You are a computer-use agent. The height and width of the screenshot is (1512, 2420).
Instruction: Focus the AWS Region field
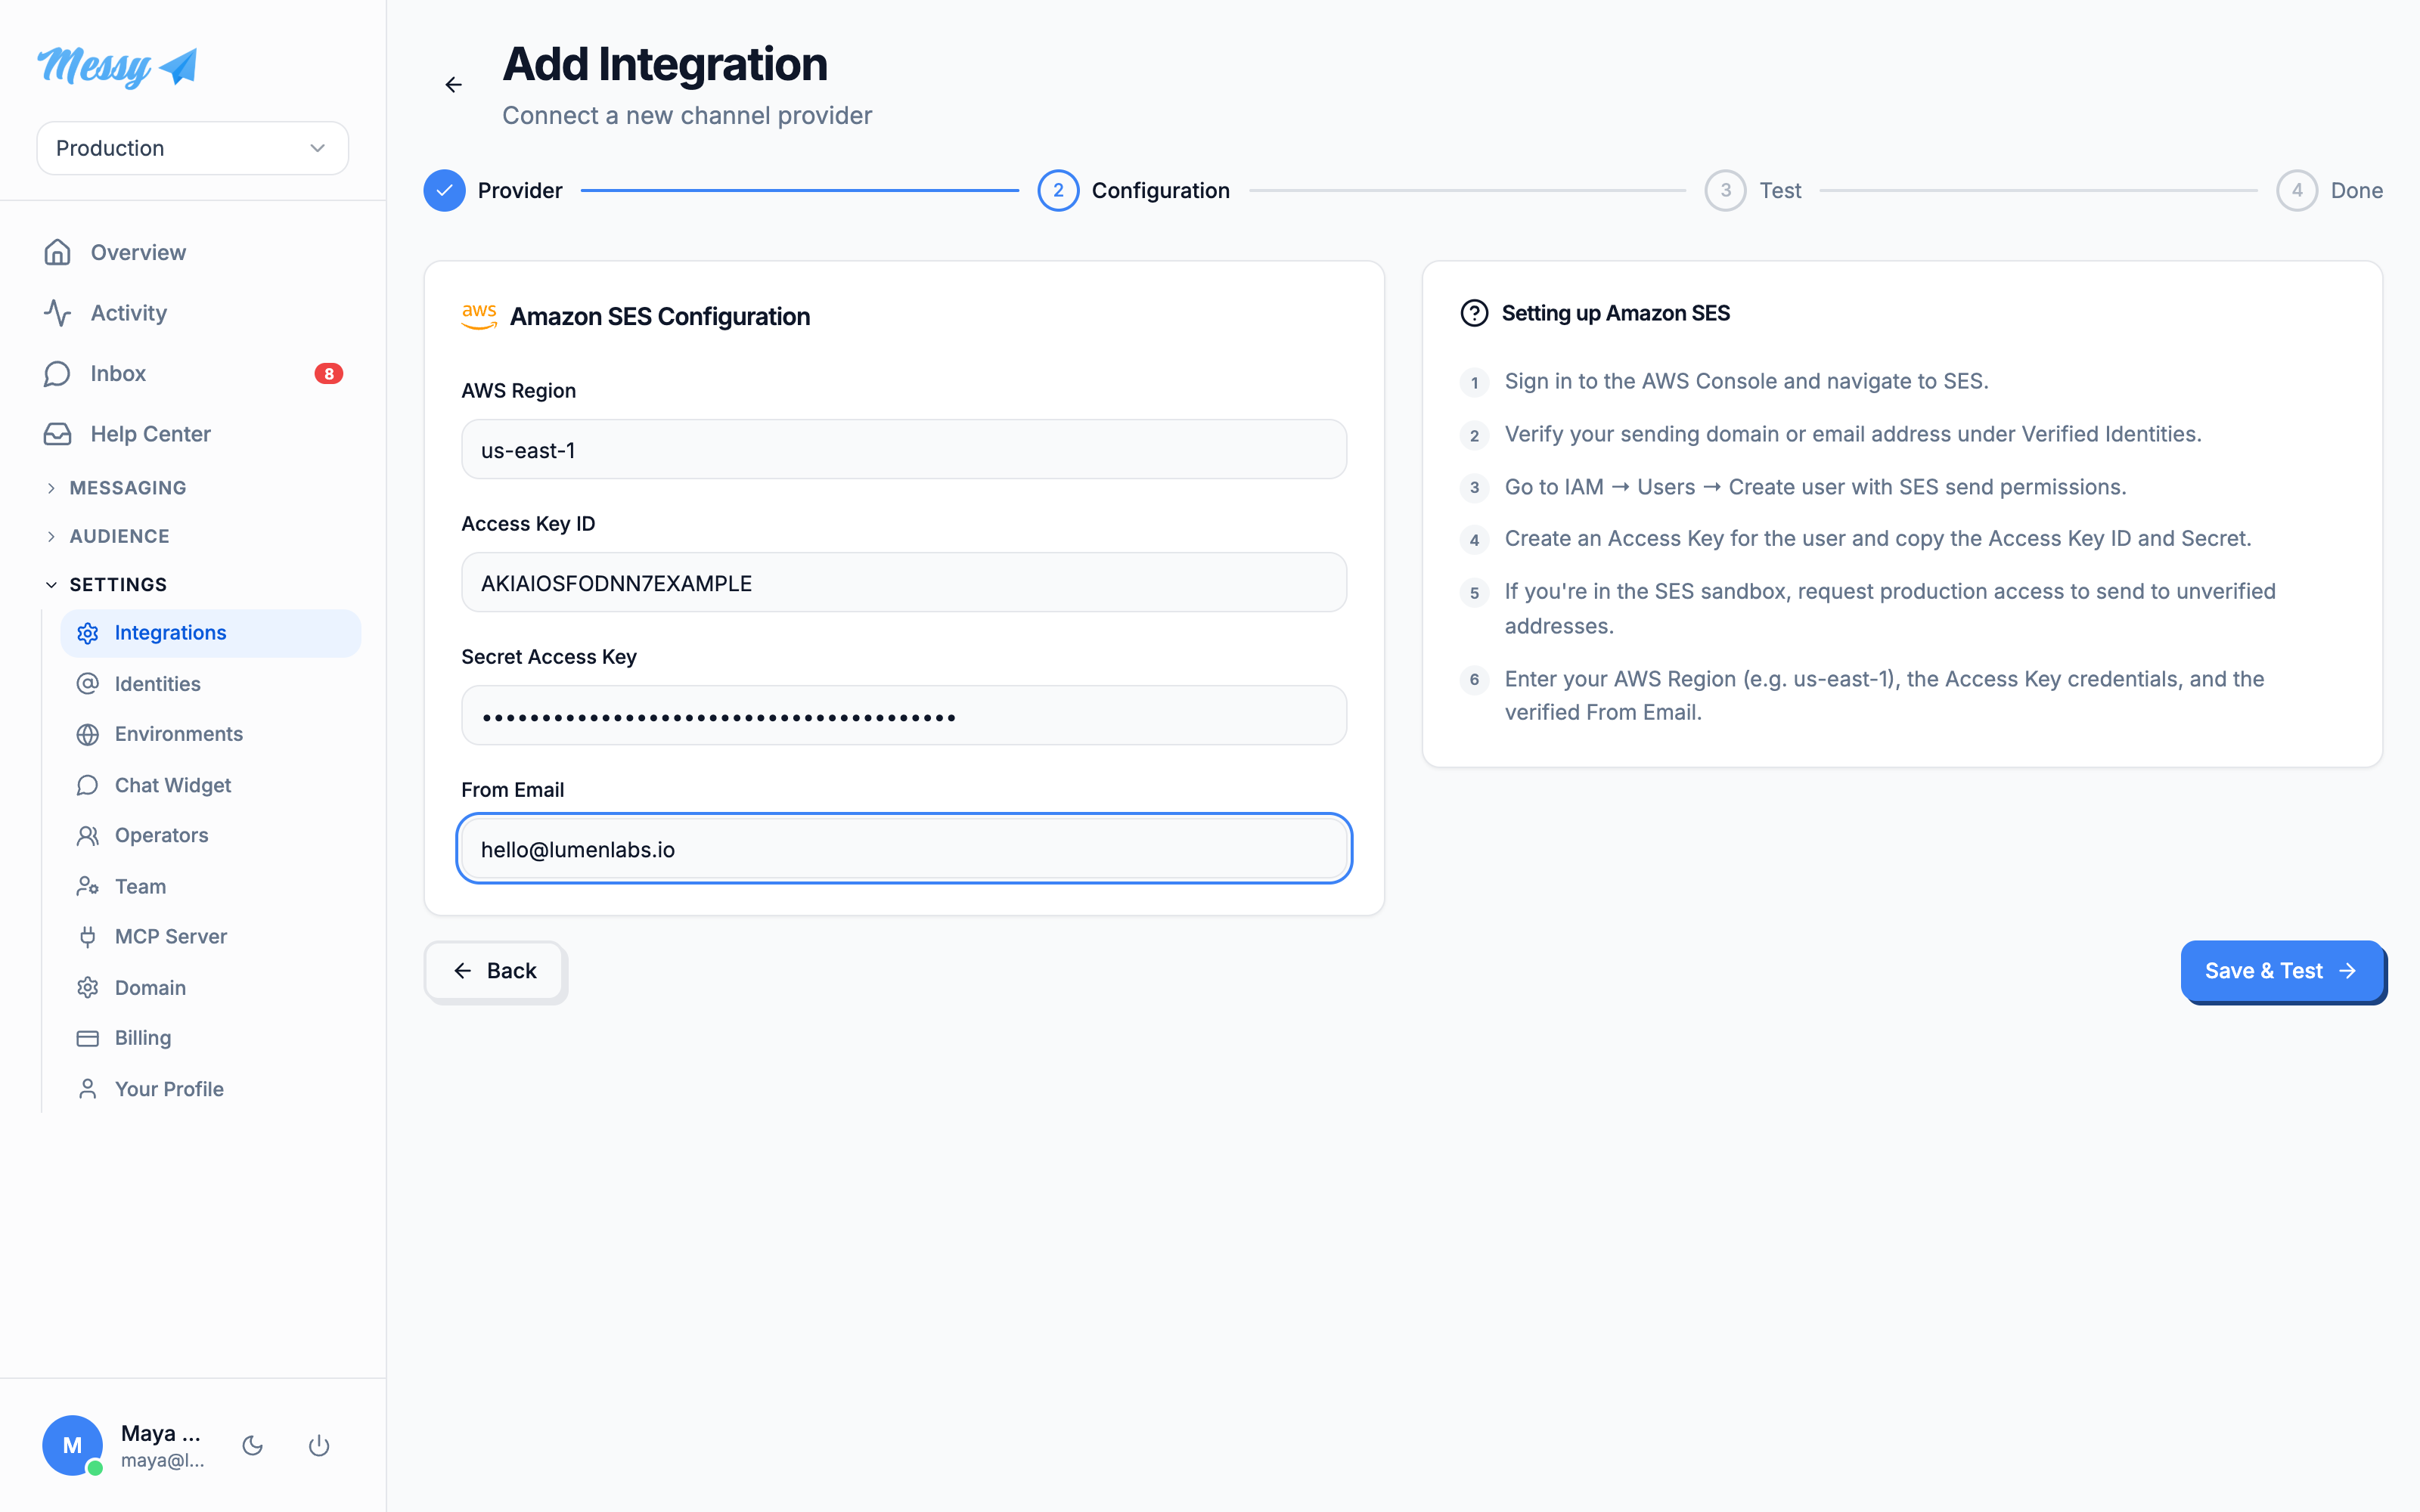pos(903,449)
